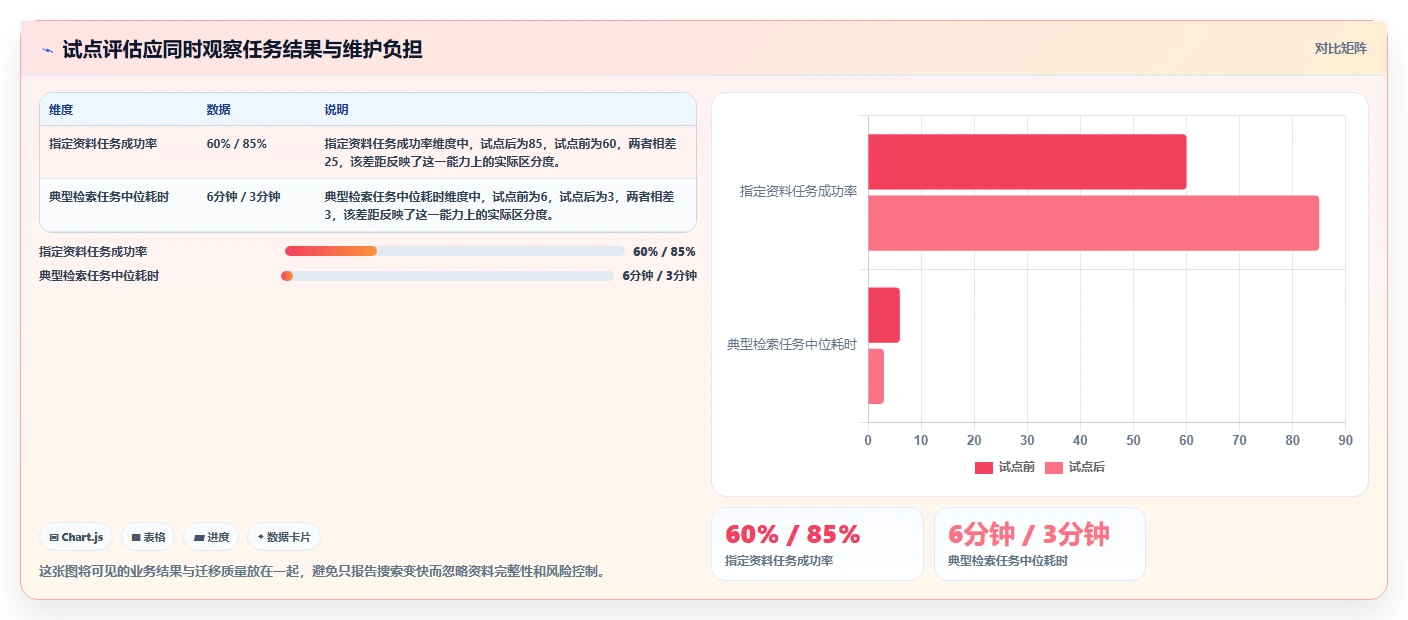Click the lightning icon beside the title
The width and height of the screenshot is (1408, 620).
coord(47,50)
